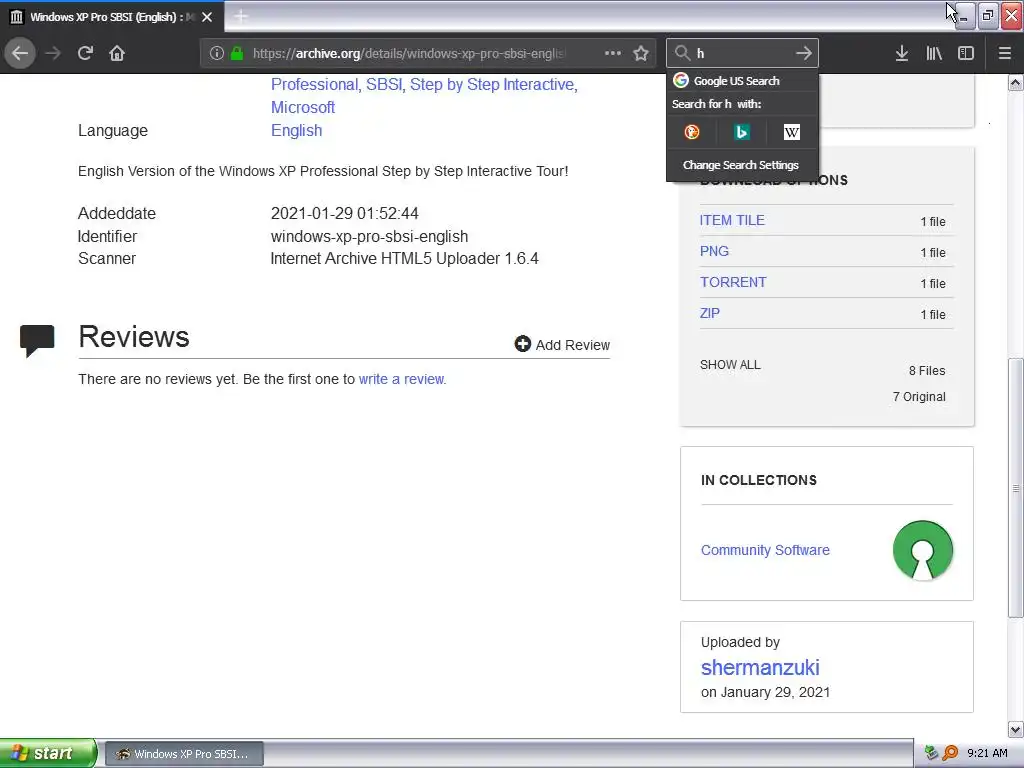1024x768 pixels.
Task: Click the page scrollbar down arrow
Action: point(1016,729)
